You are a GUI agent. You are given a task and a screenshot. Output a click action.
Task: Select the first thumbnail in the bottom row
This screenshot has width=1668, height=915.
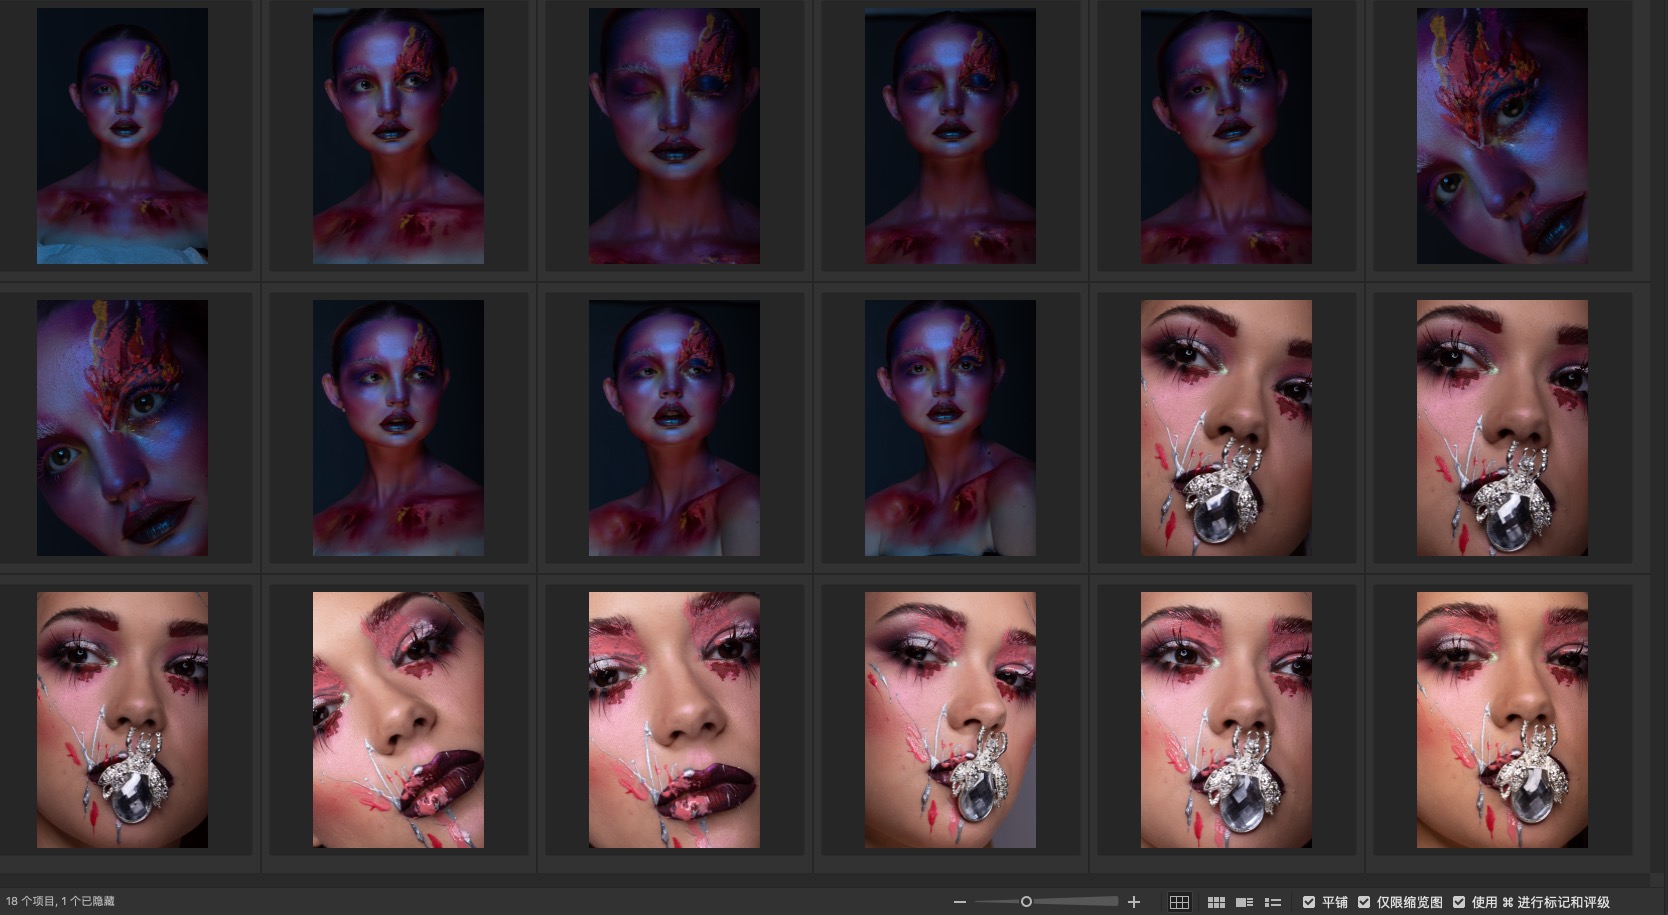pyautogui.click(x=122, y=720)
